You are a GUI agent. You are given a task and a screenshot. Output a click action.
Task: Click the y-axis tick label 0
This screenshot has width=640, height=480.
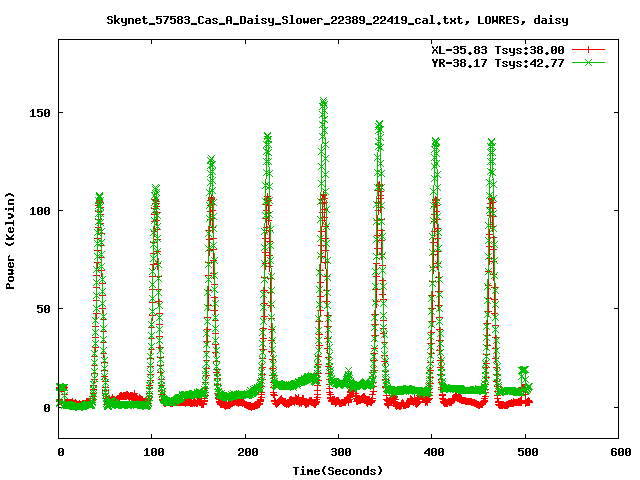47,408
